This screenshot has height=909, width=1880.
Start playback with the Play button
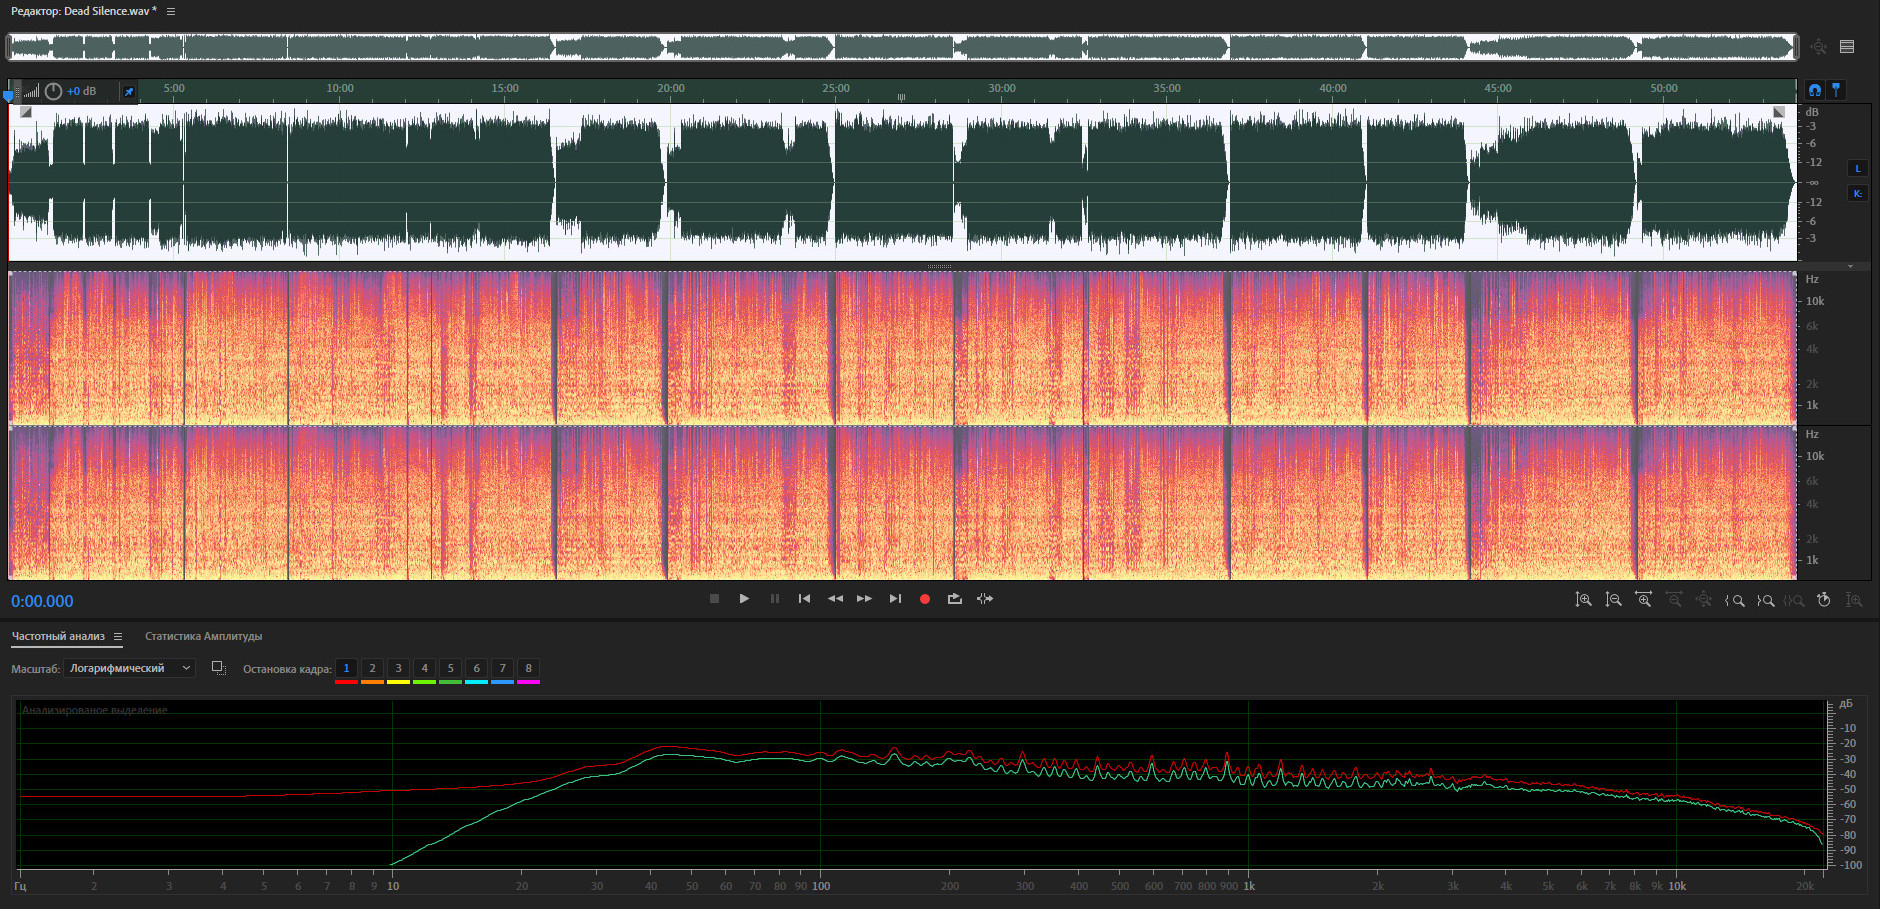(x=744, y=599)
